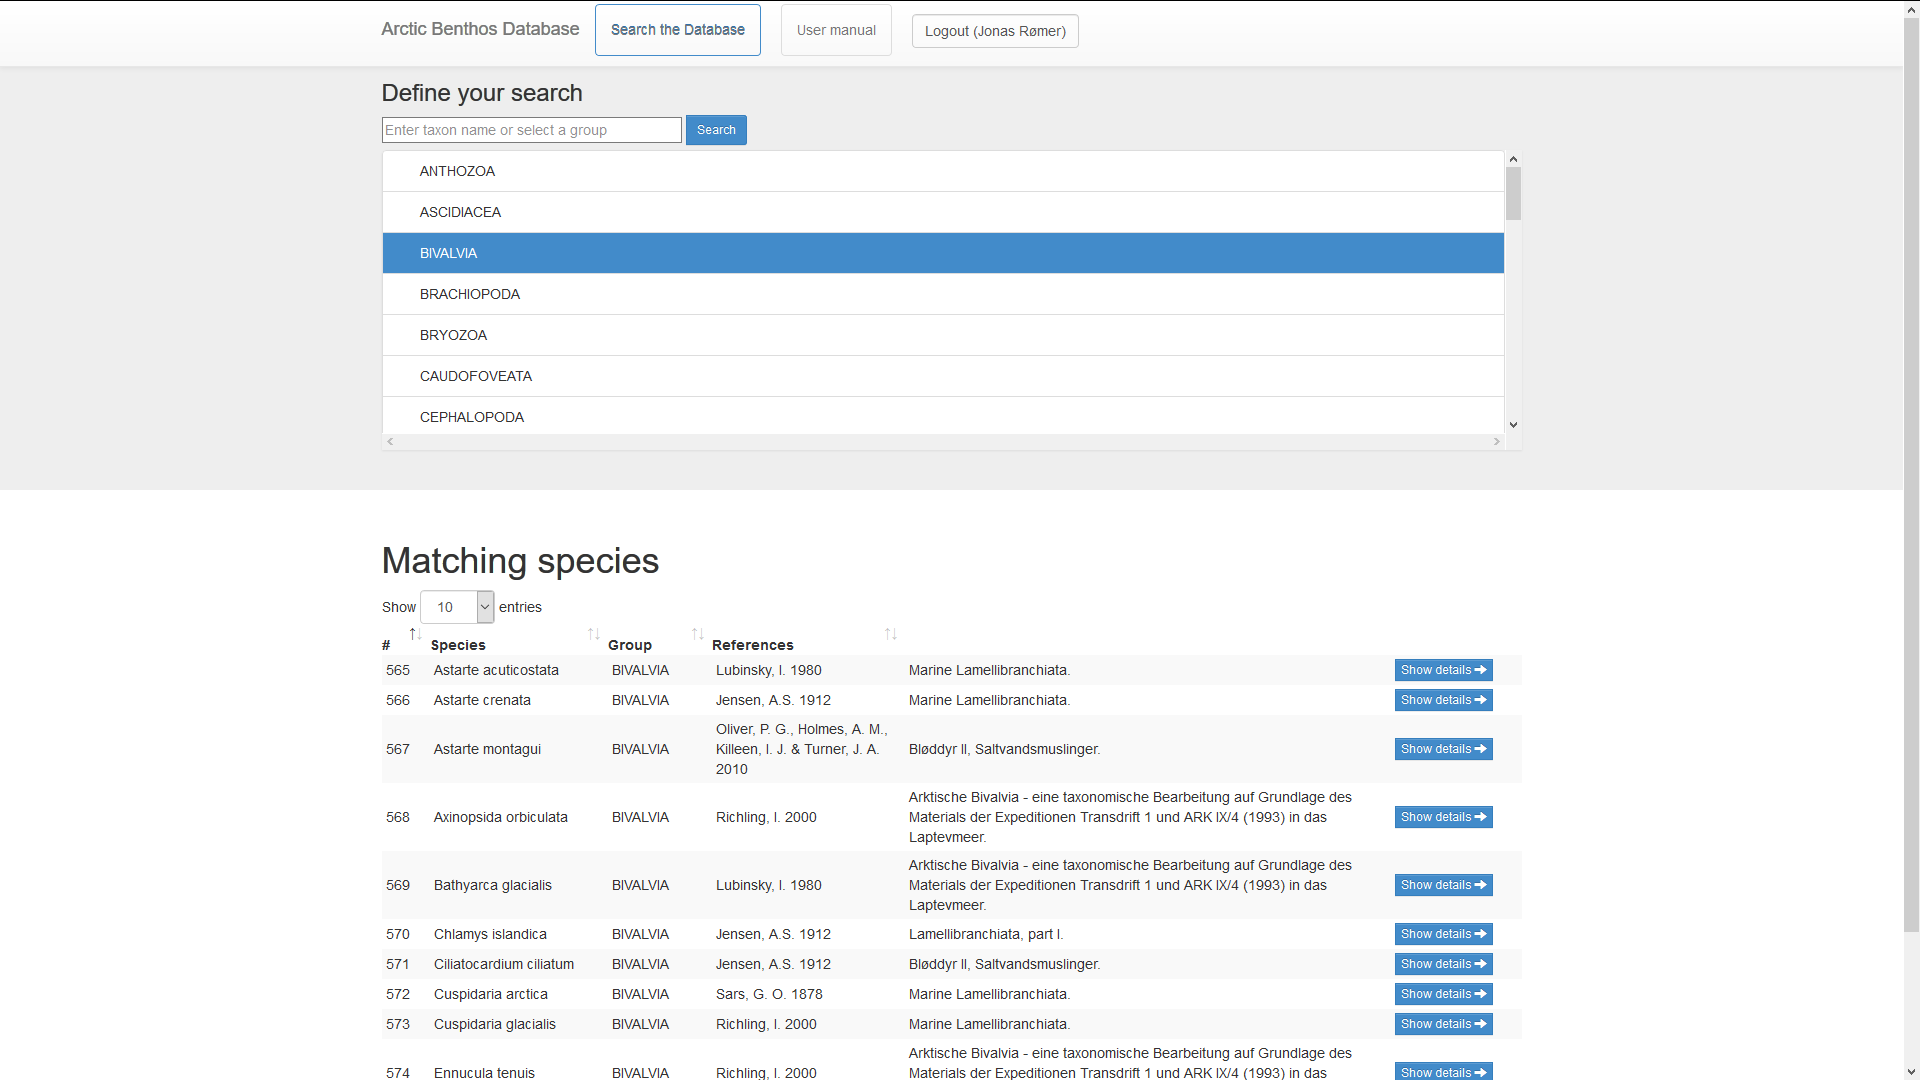This screenshot has width=1920, height=1080.
Task: Sort by References column arrows
Action: [x=890, y=634]
